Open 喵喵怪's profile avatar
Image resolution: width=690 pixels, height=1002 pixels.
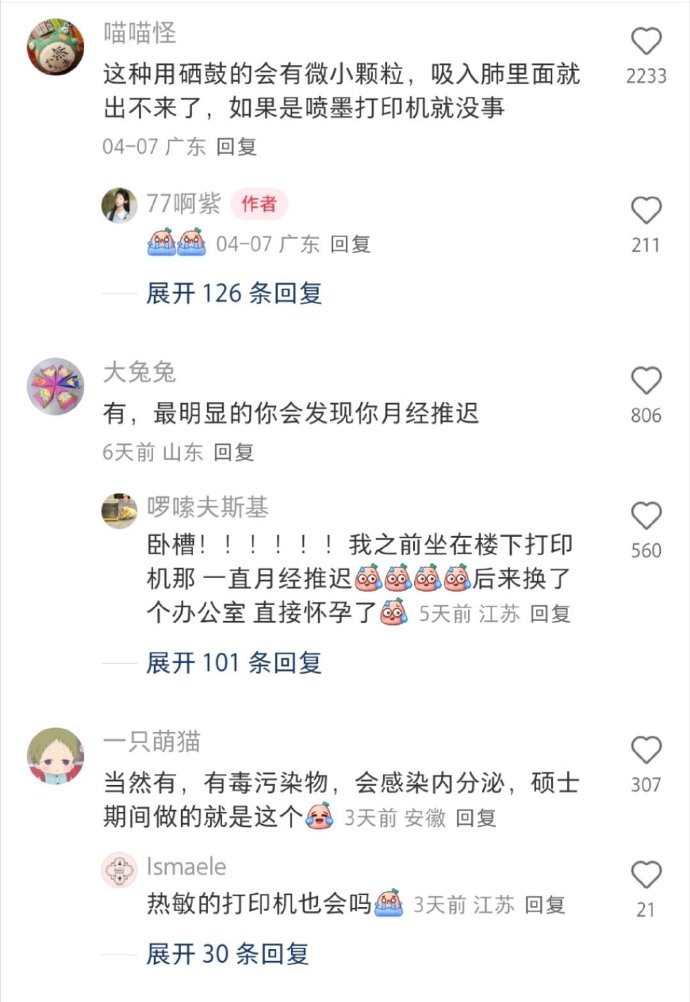[56, 47]
